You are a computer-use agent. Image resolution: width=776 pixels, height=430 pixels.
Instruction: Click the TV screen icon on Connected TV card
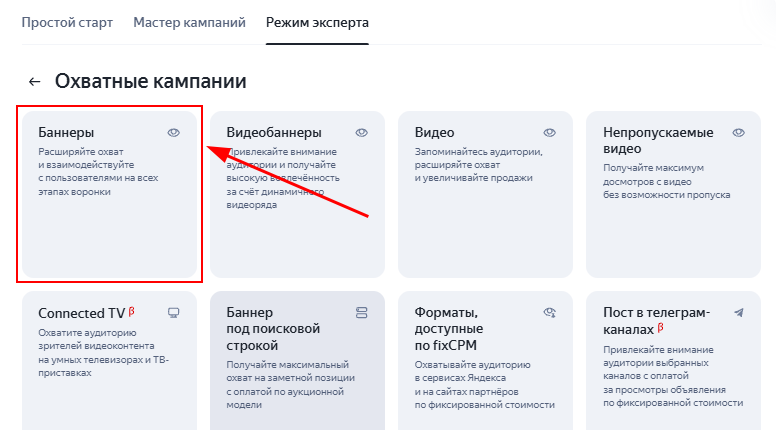173,313
